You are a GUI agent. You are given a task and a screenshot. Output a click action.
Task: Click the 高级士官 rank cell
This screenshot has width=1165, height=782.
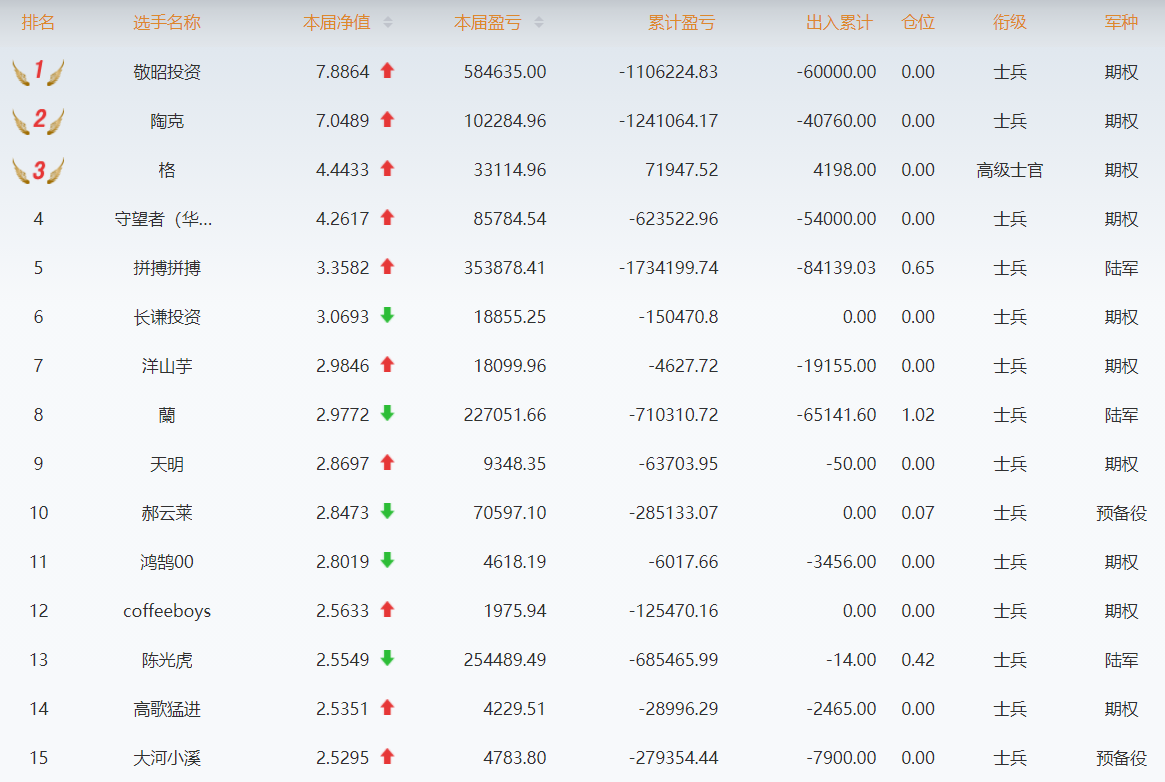point(1010,170)
